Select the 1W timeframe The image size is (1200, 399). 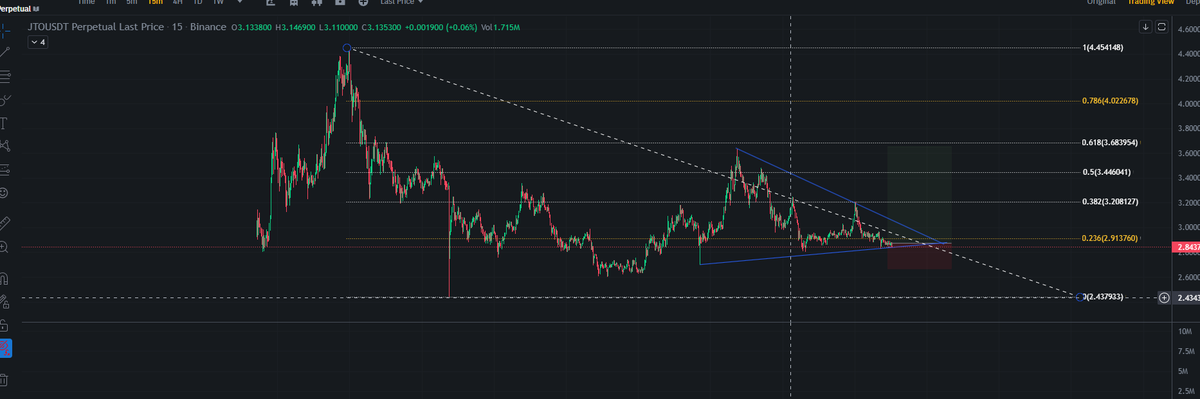tap(217, 3)
